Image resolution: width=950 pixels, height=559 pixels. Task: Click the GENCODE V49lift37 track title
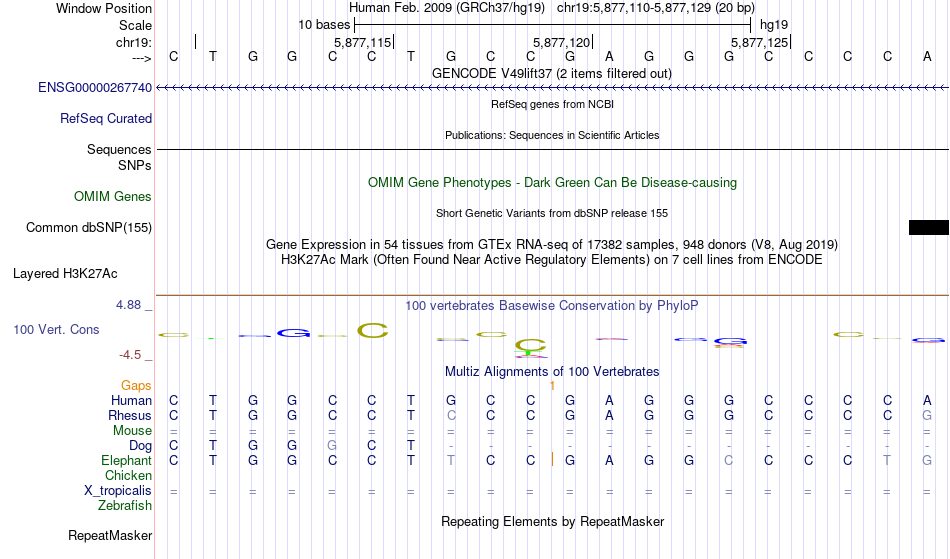coord(552,73)
